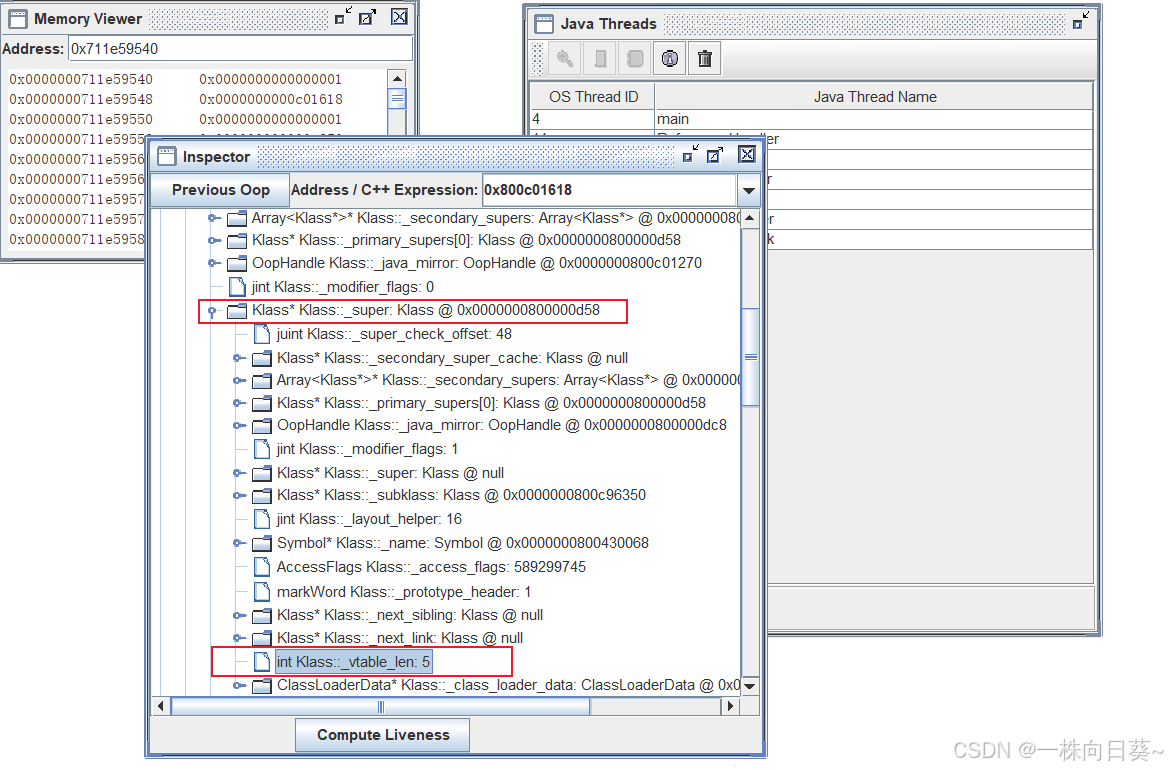The image size is (1168, 770).
Task: Click the Previous Oop button
Action: (x=220, y=190)
